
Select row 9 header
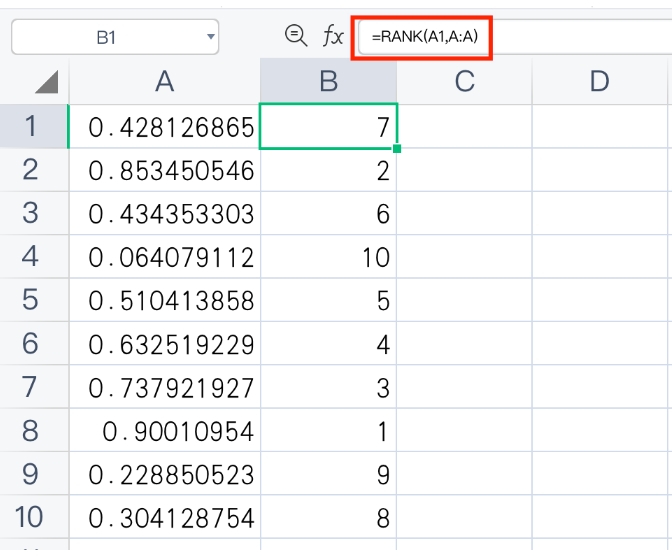34,473
